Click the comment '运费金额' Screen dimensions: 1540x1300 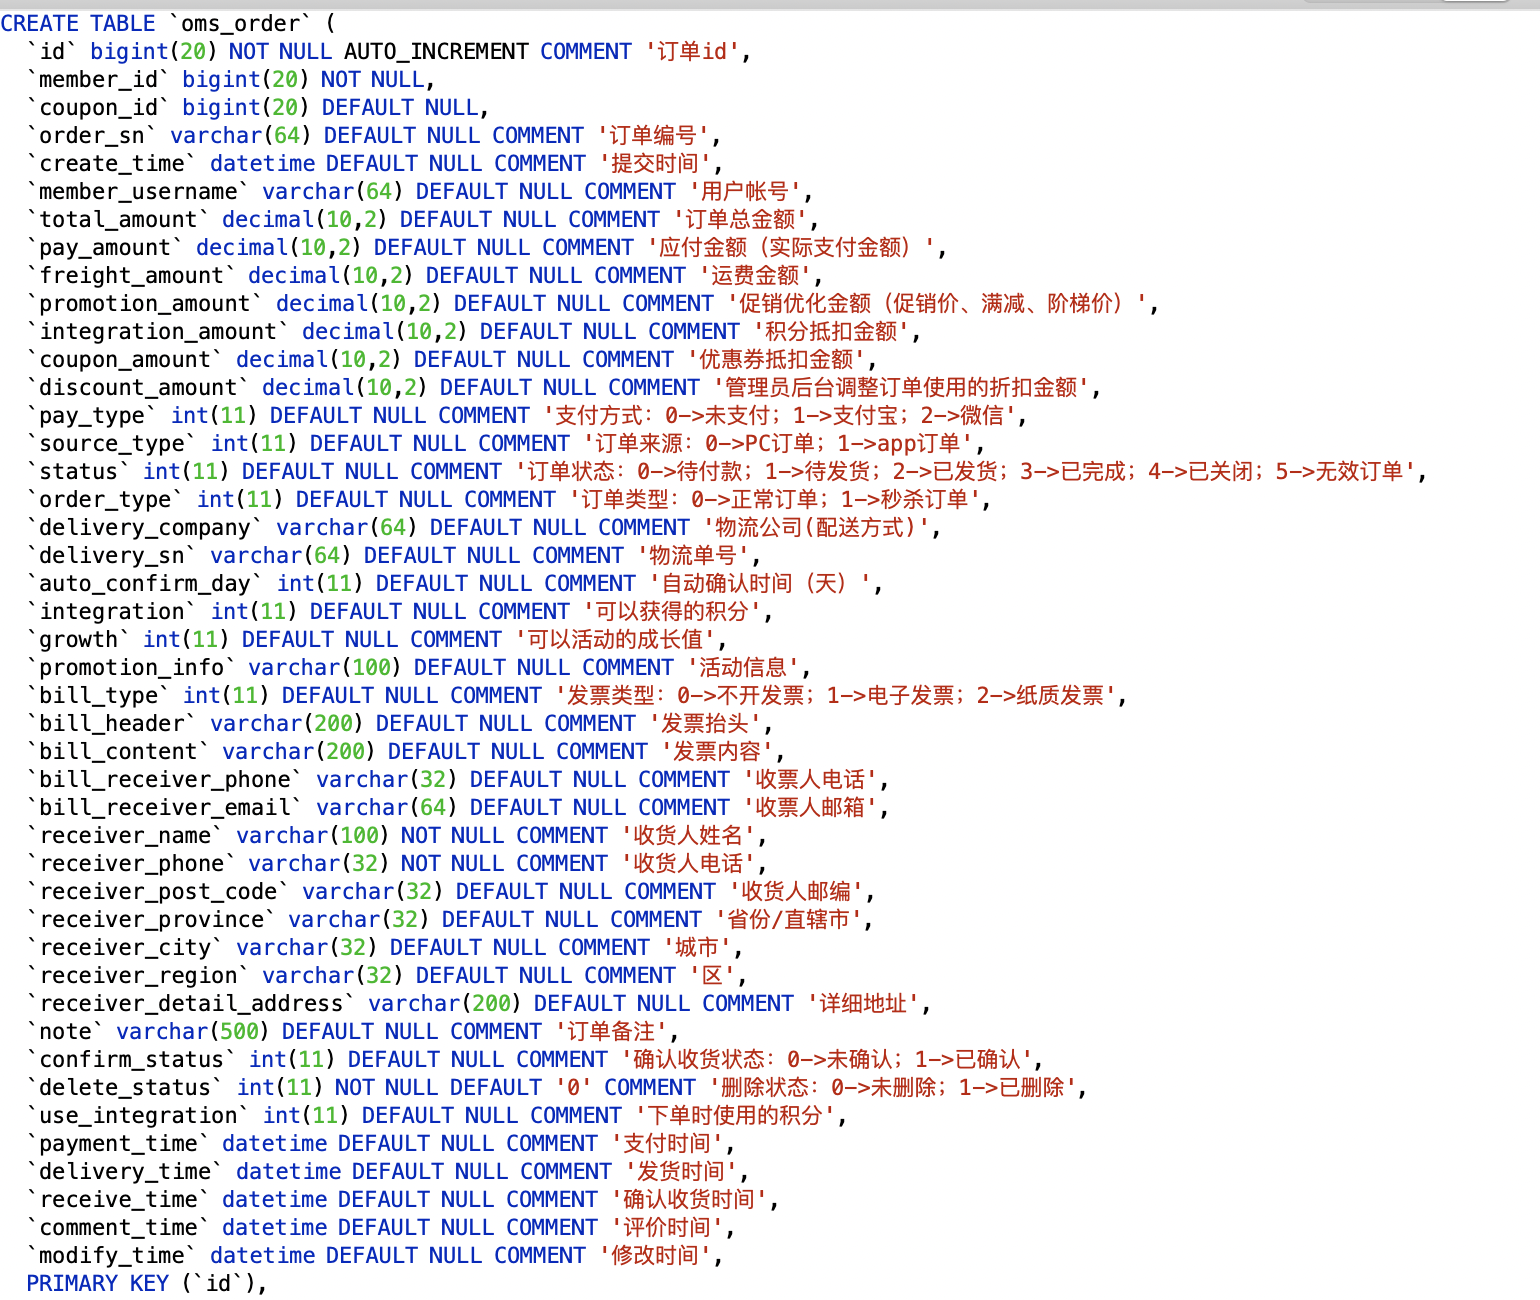coord(756,275)
